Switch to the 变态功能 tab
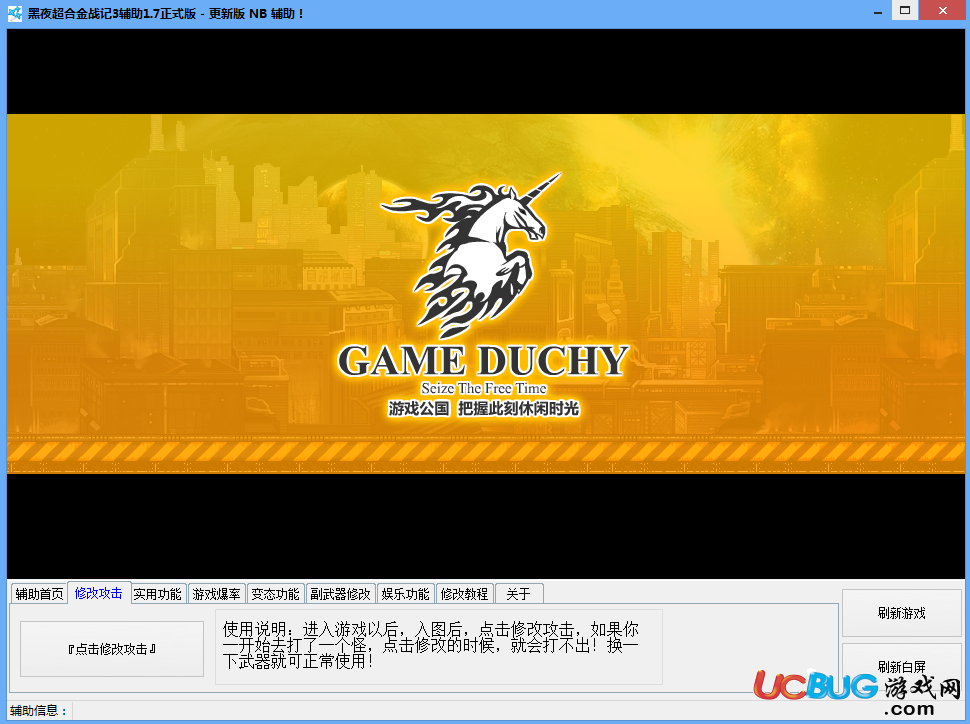 pyautogui.click(x=275, y=593)
